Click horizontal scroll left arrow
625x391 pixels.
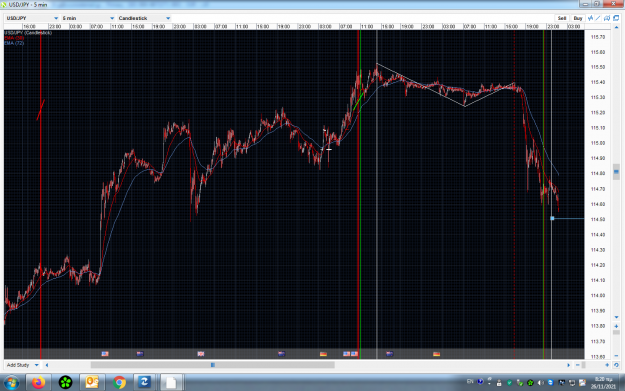47,365
